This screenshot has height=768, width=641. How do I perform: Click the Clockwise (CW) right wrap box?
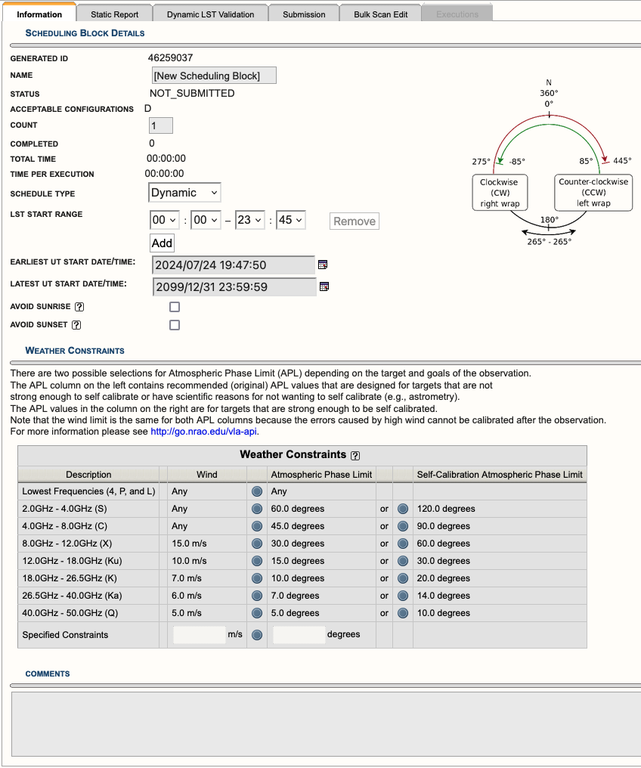coord(500,192)
